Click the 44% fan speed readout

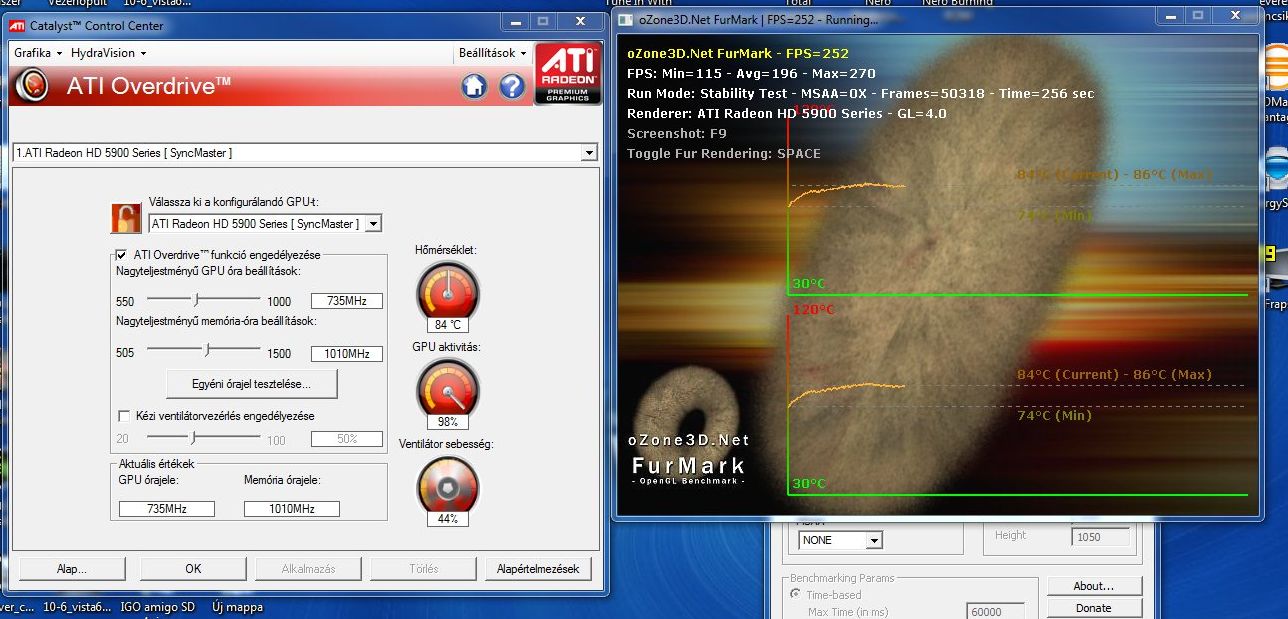point(447,519)
